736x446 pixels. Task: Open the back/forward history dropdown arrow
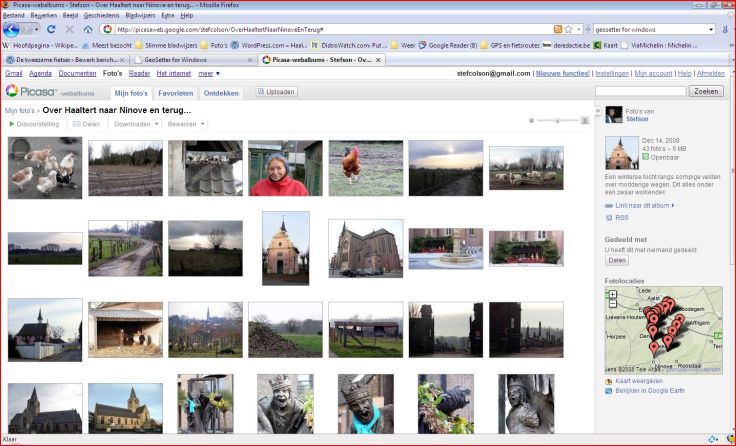[x=36, y=30]
